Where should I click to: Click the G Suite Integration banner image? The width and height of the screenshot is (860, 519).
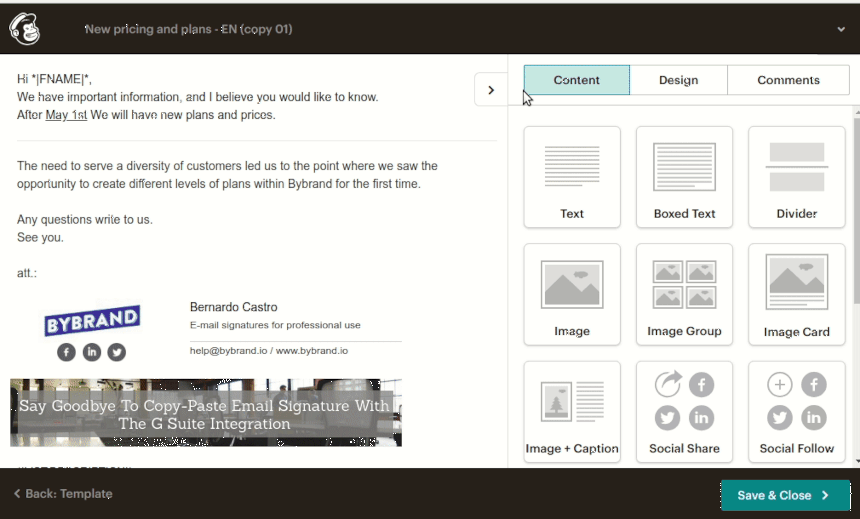[x=206, y=412]
